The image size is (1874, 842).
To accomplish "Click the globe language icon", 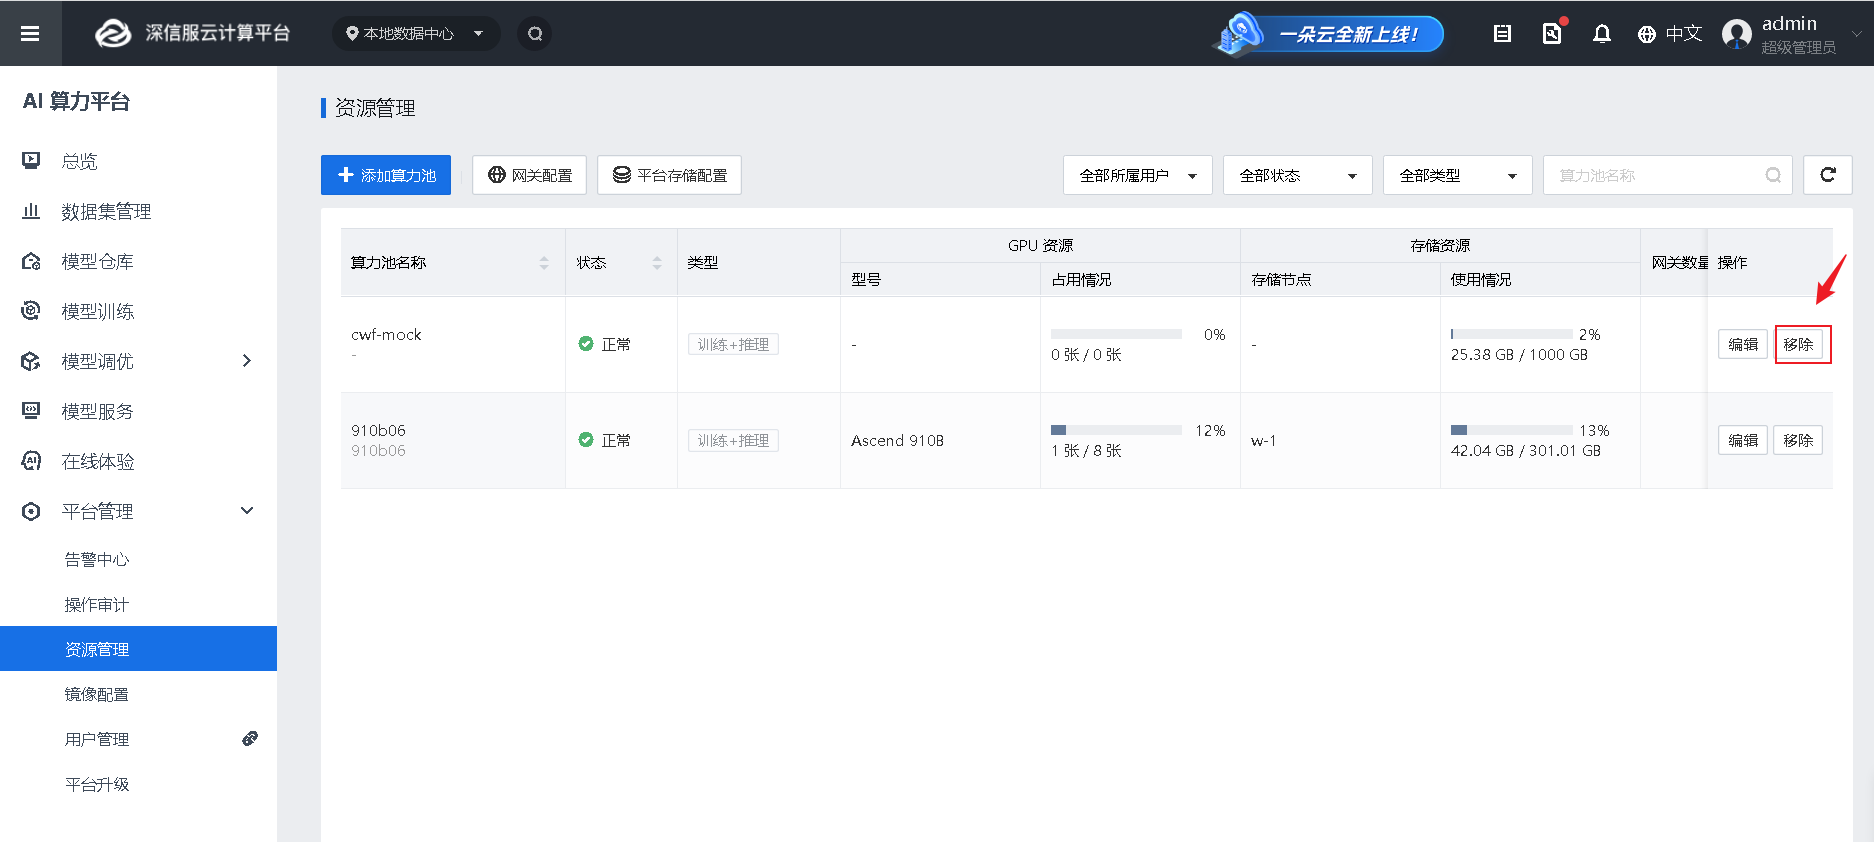I will pyautogui.click(x=1647, y=34).
